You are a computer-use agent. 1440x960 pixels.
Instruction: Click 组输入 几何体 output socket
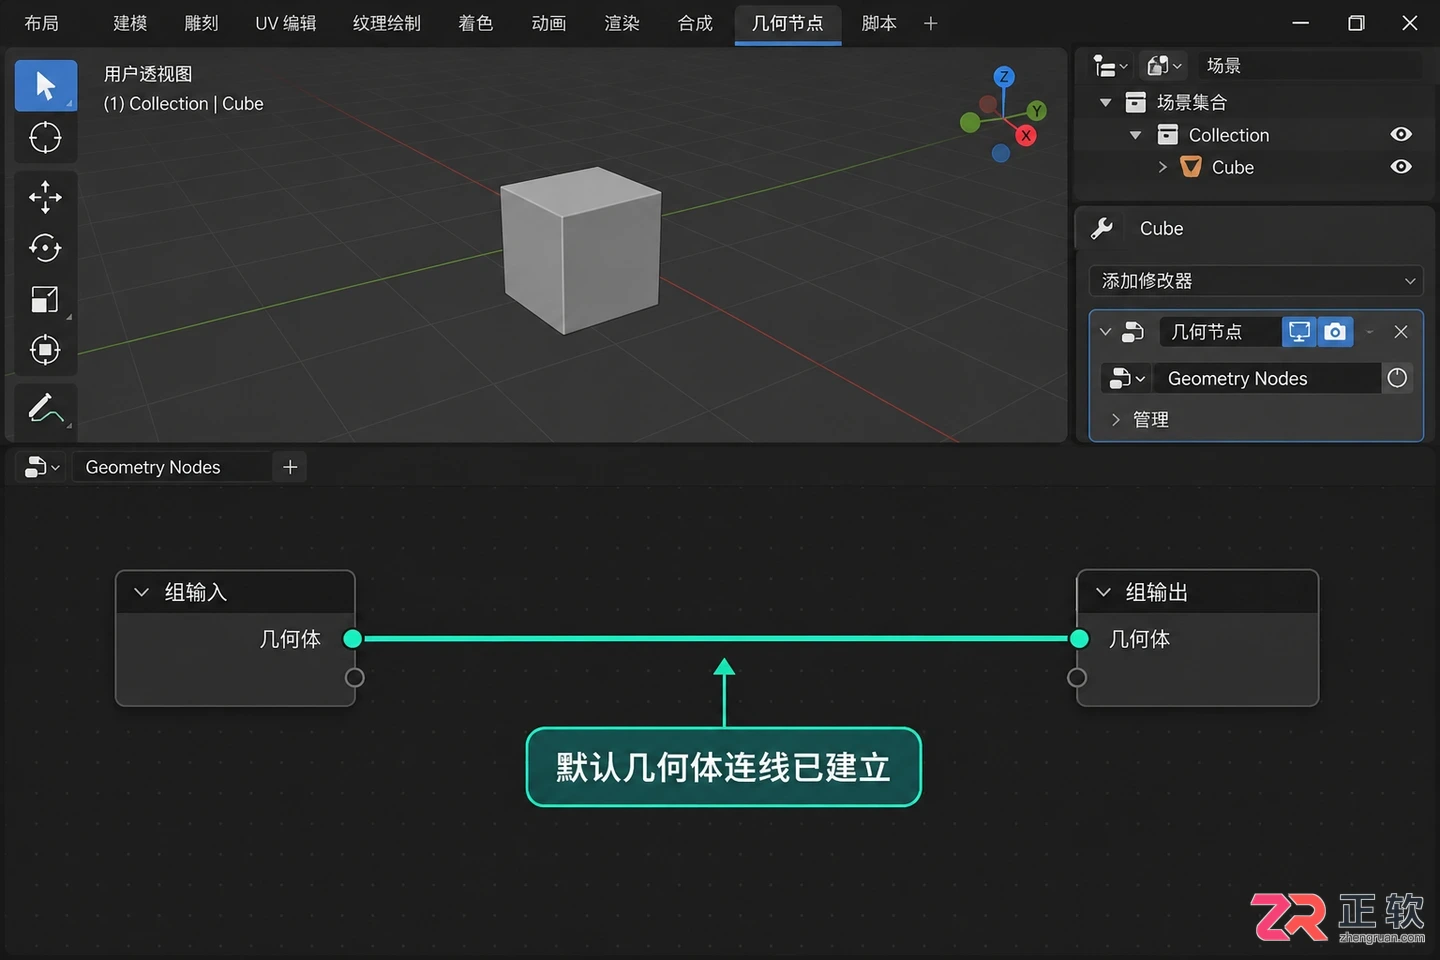353,638
